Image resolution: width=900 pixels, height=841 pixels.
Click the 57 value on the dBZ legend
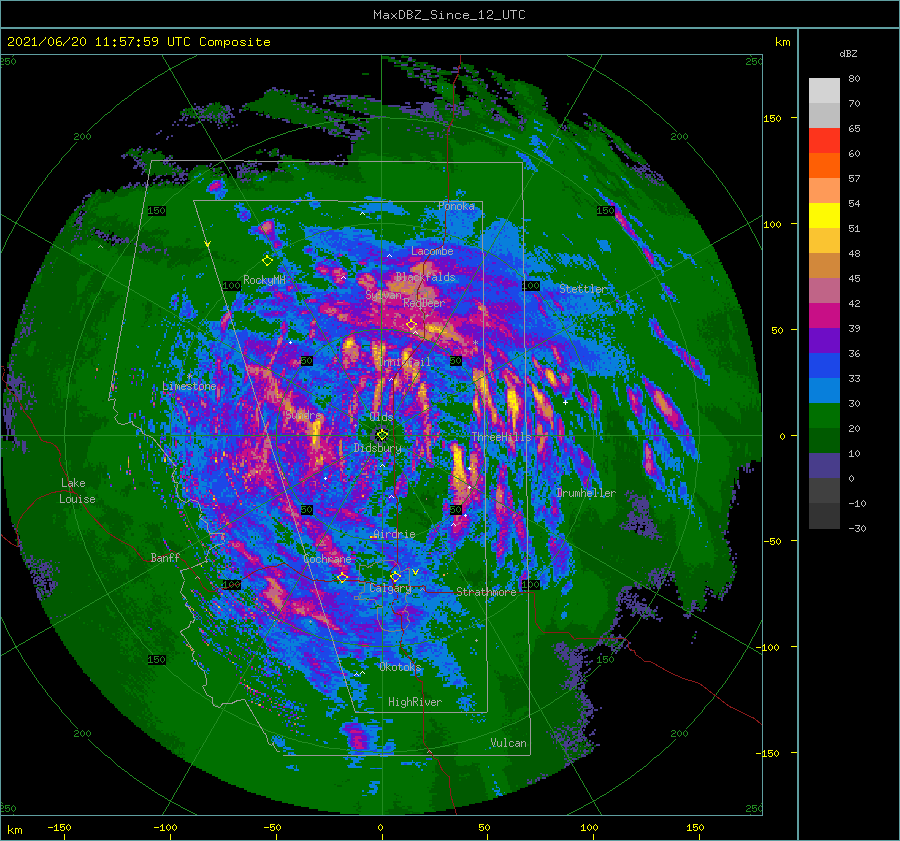(x=854, y=179)
